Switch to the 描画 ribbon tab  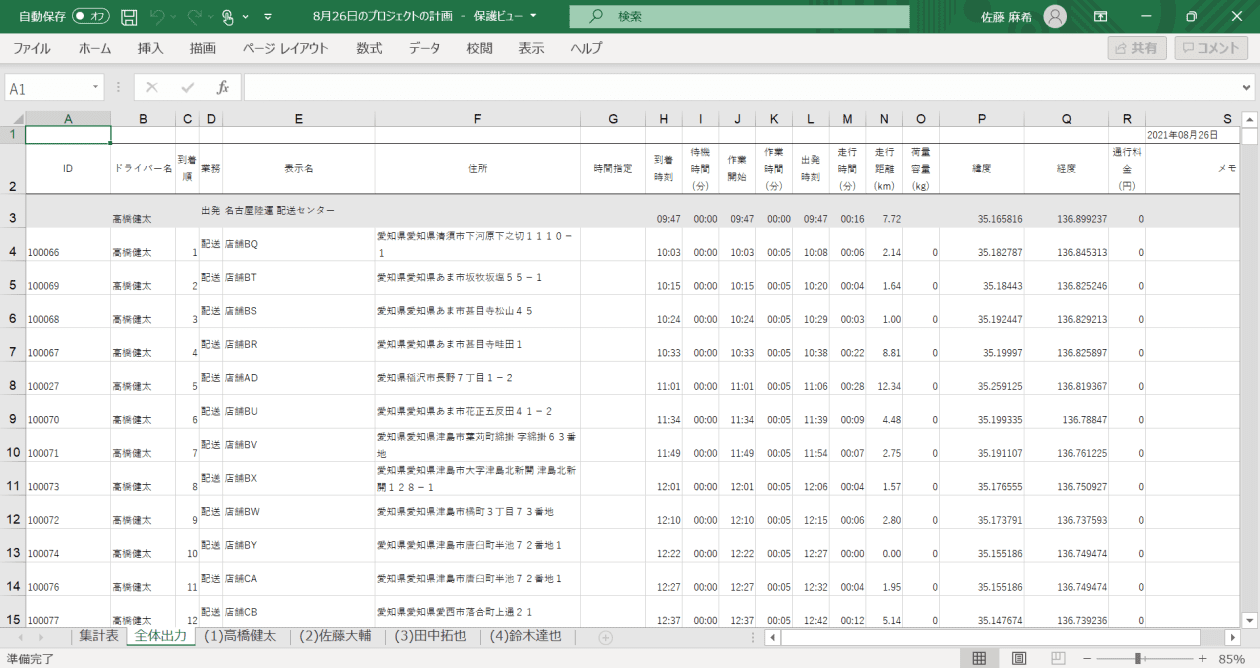pos(203,48)
